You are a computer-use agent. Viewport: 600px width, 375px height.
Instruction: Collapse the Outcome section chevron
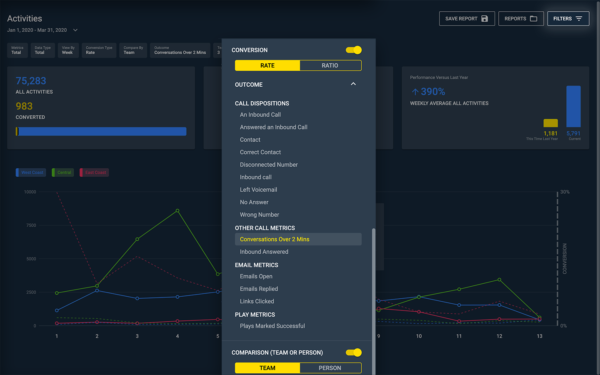pyautogui.click(x=353, y=84)
